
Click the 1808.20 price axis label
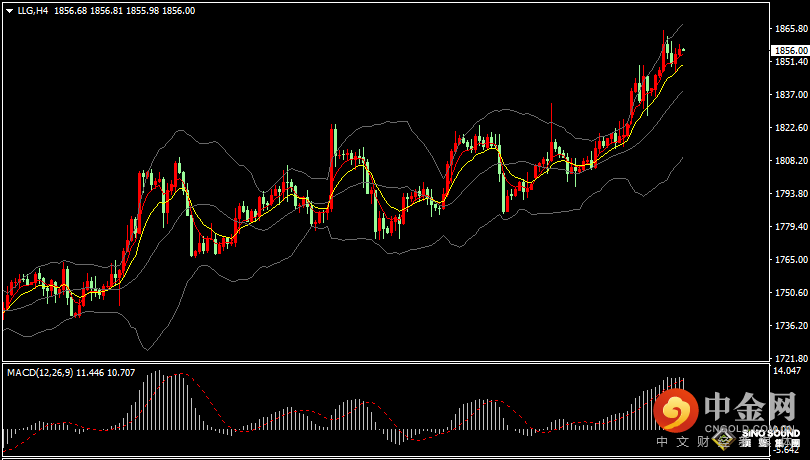(790, 161)
